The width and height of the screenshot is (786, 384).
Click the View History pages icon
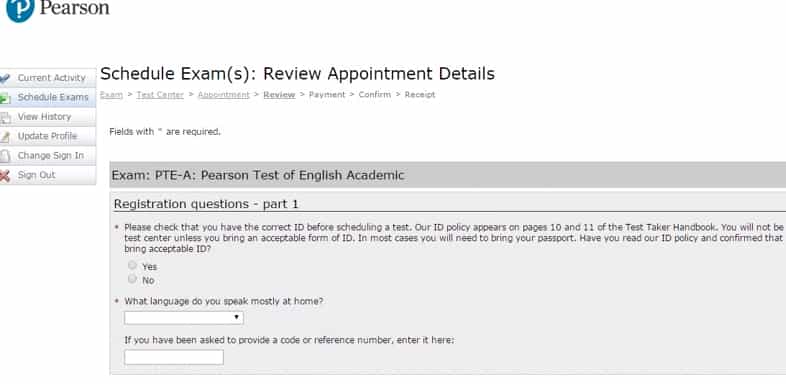5,118
